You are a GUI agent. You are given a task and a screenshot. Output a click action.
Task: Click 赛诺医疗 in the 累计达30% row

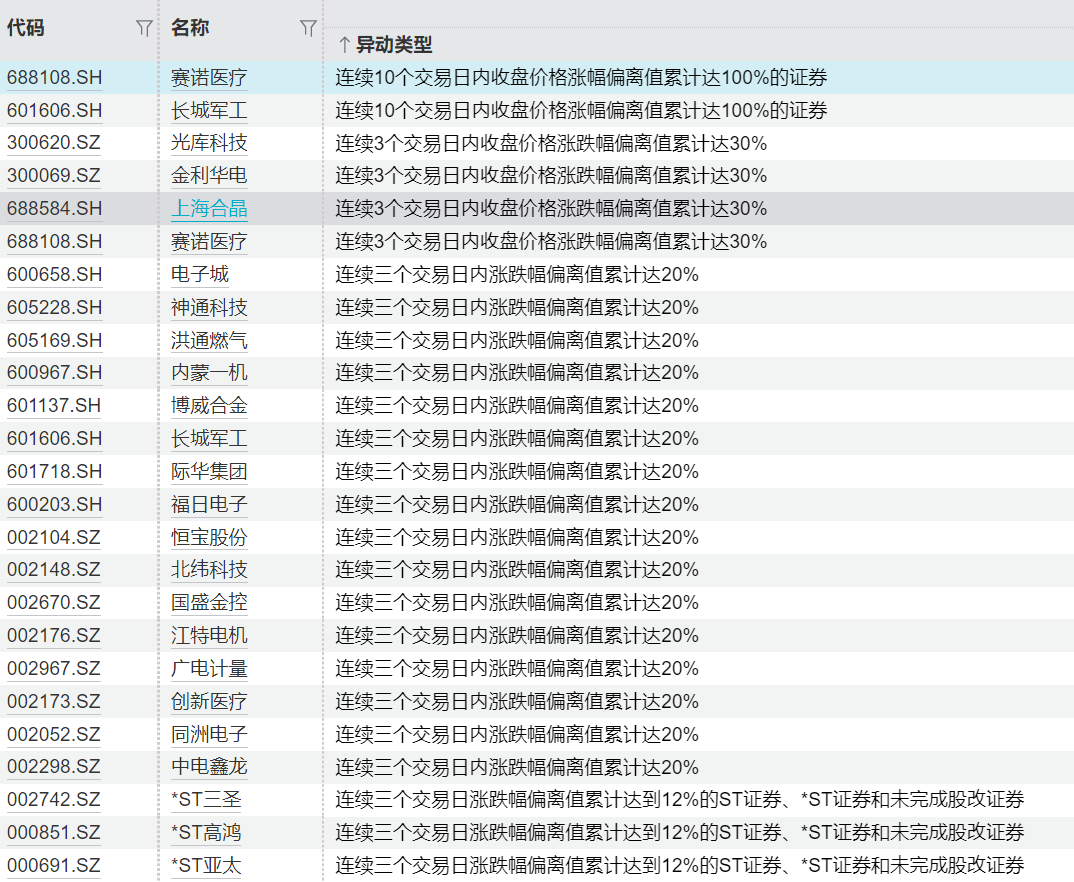(209, 242)
